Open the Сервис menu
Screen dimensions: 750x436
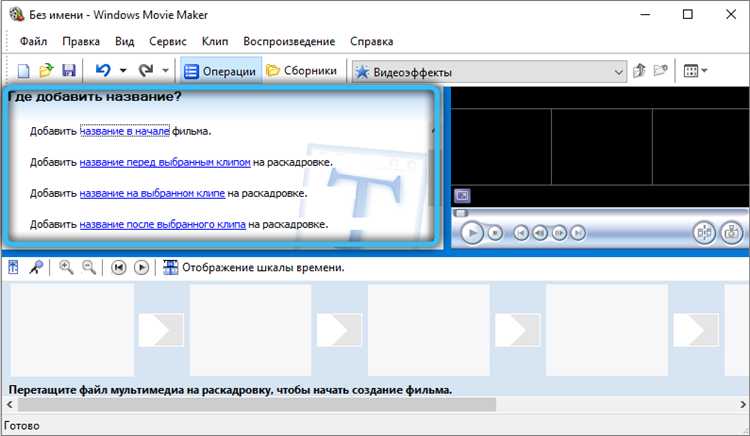167,42
